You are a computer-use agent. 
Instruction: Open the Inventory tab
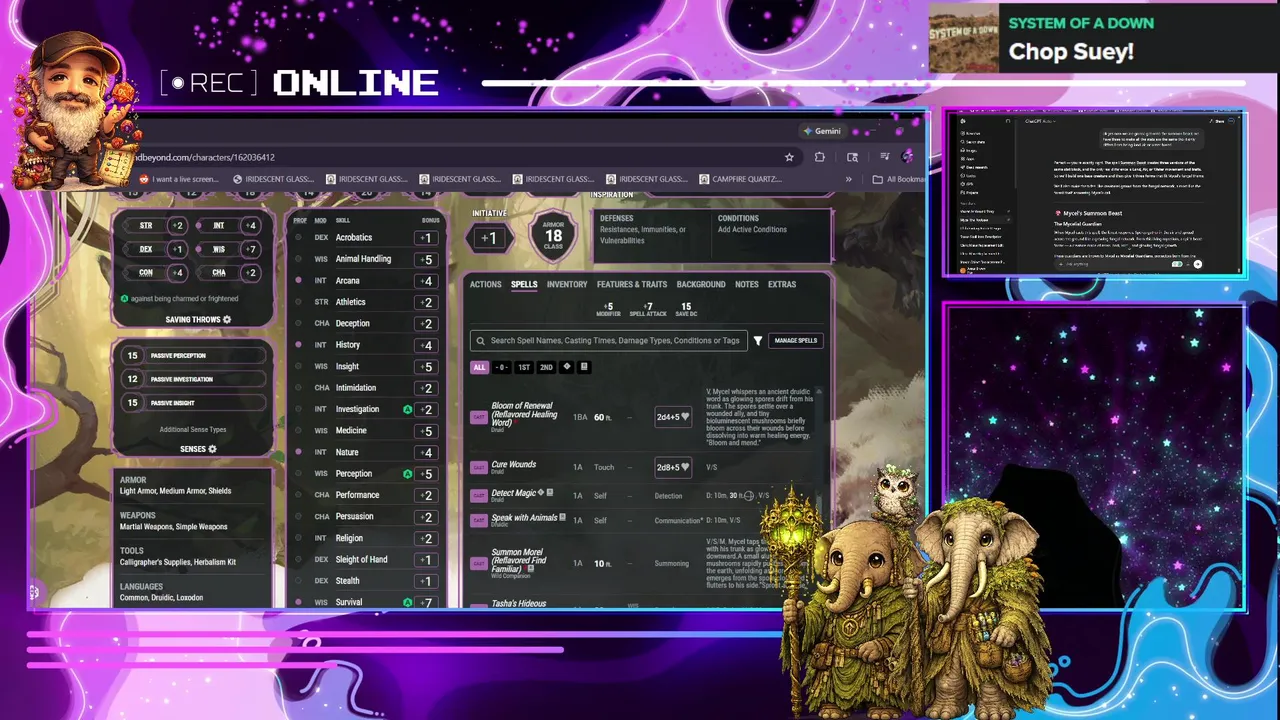567,285
